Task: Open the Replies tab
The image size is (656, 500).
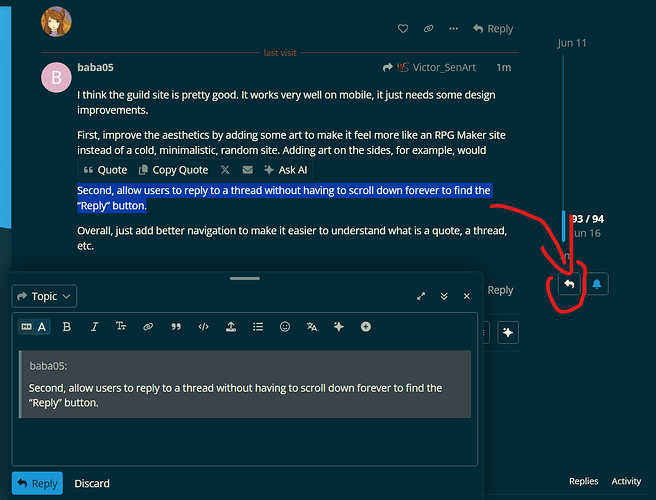Action: (x=584, y=481)
